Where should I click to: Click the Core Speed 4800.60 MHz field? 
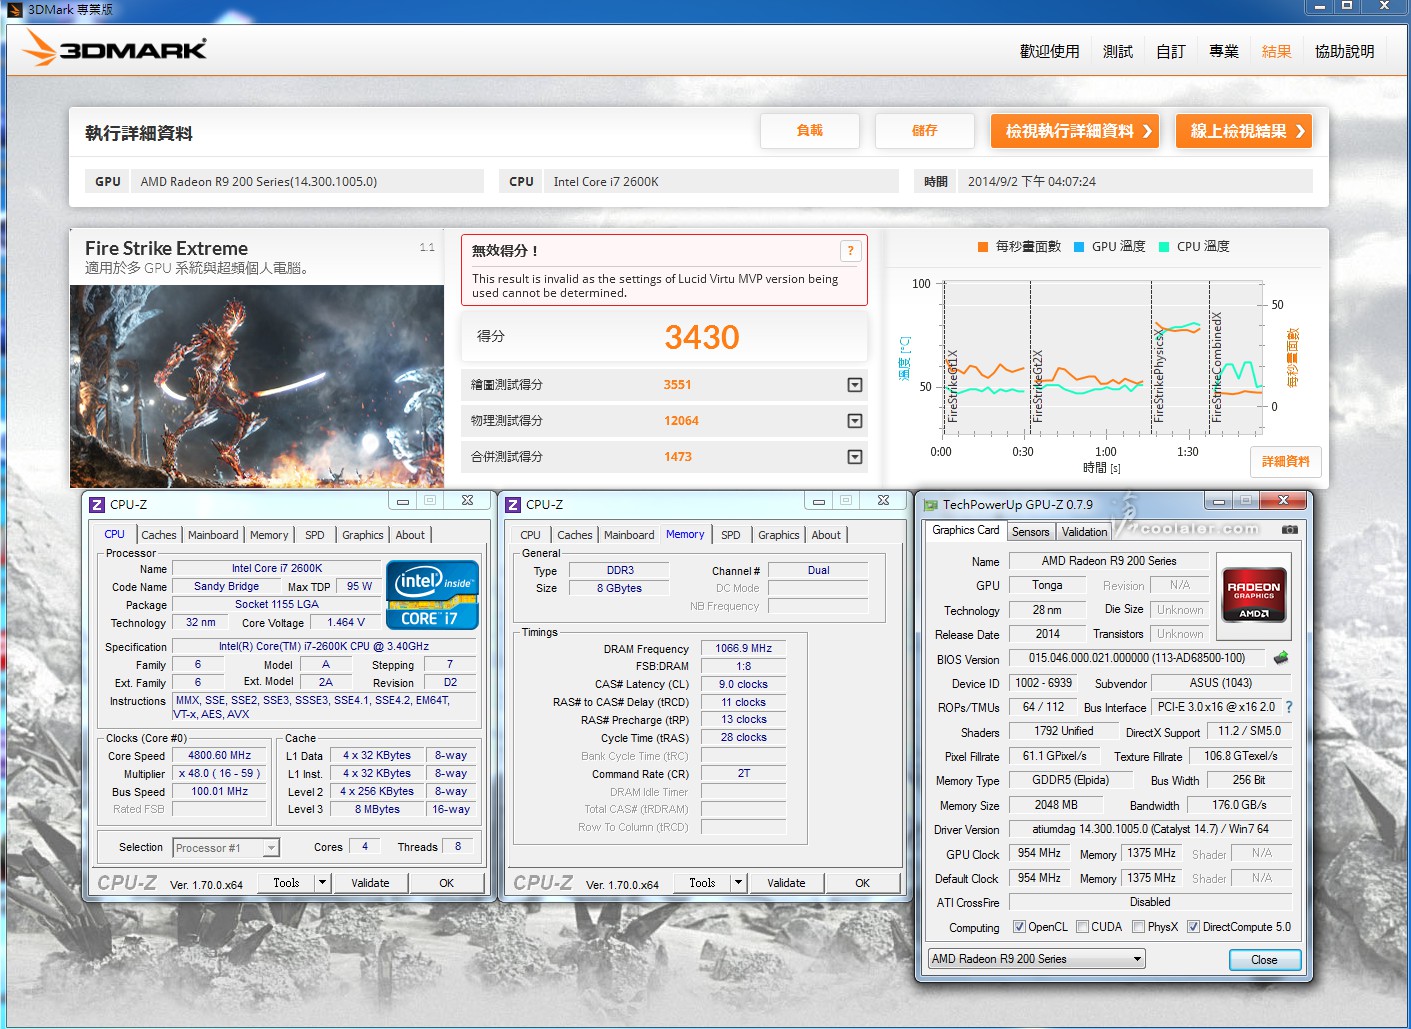(220, 756)
